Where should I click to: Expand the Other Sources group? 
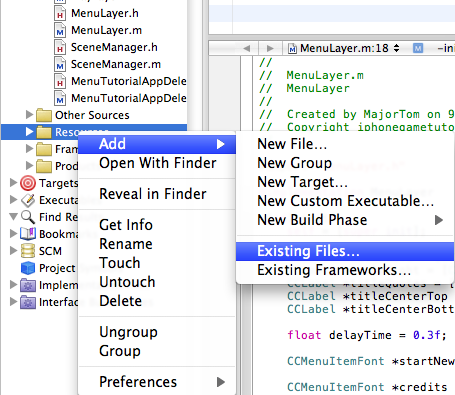(x=29, y=115)
